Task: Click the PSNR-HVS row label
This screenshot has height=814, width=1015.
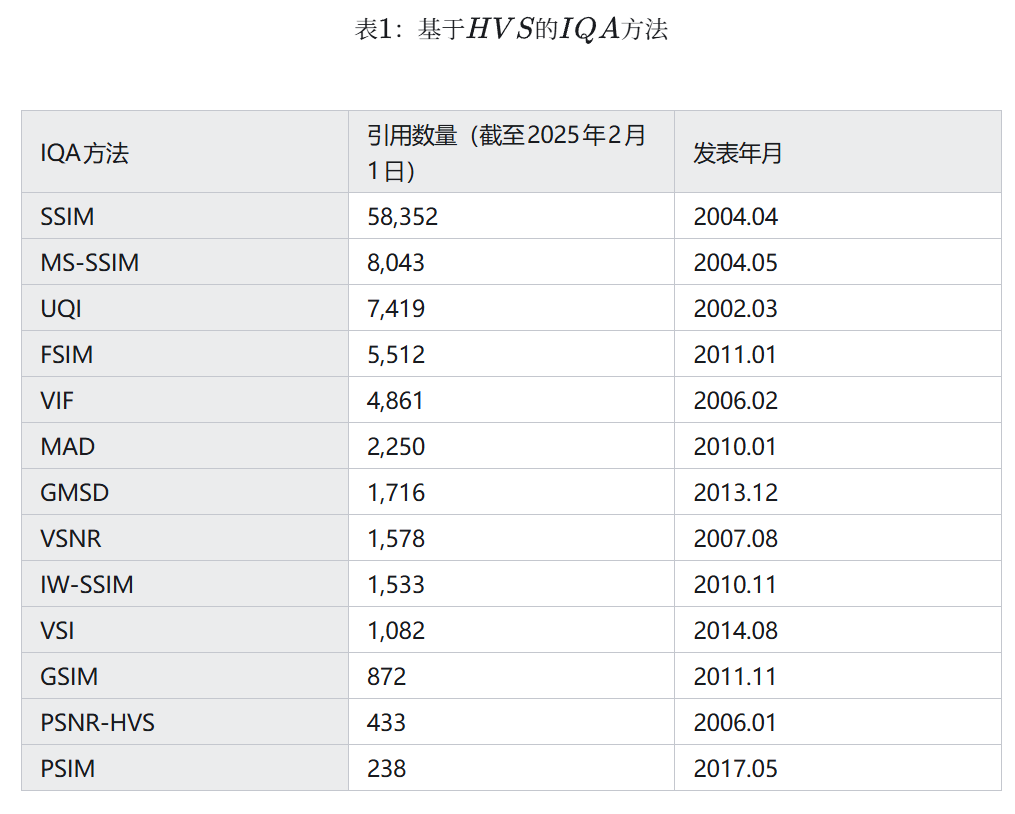Action: (x=98, y=723)
